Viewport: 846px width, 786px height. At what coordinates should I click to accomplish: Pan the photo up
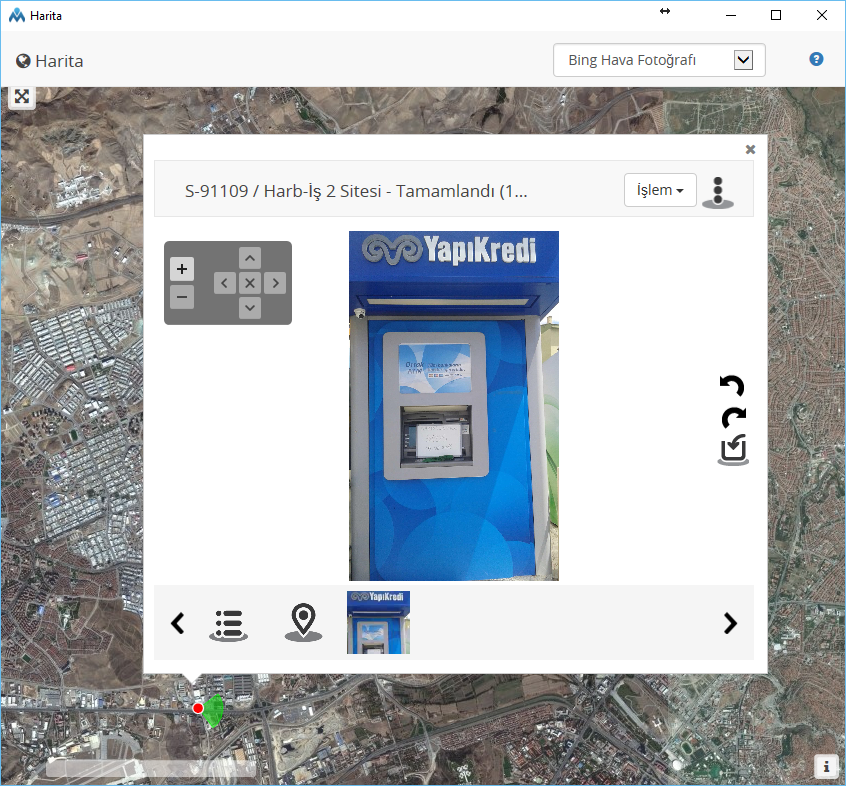pyautogui.click(x=250, y=258)
